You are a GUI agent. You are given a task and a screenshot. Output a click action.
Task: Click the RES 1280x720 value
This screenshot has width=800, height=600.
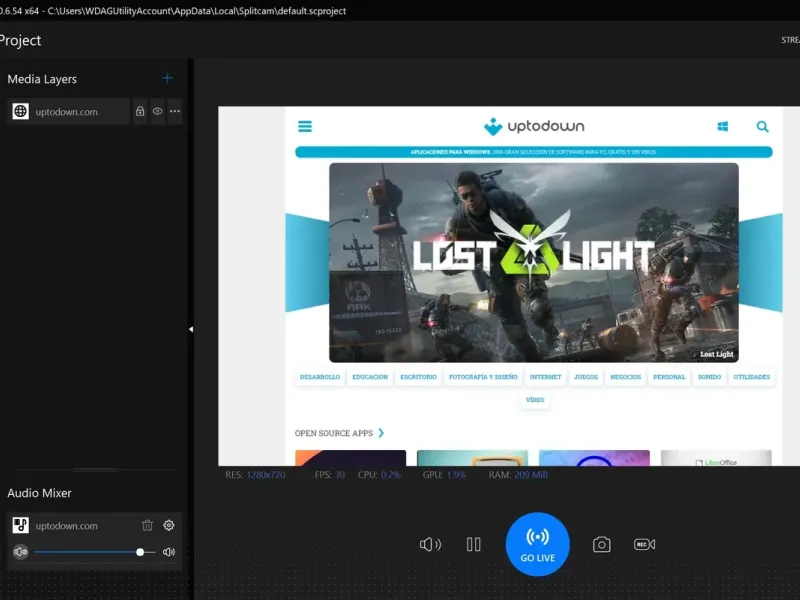pos(266,475)
